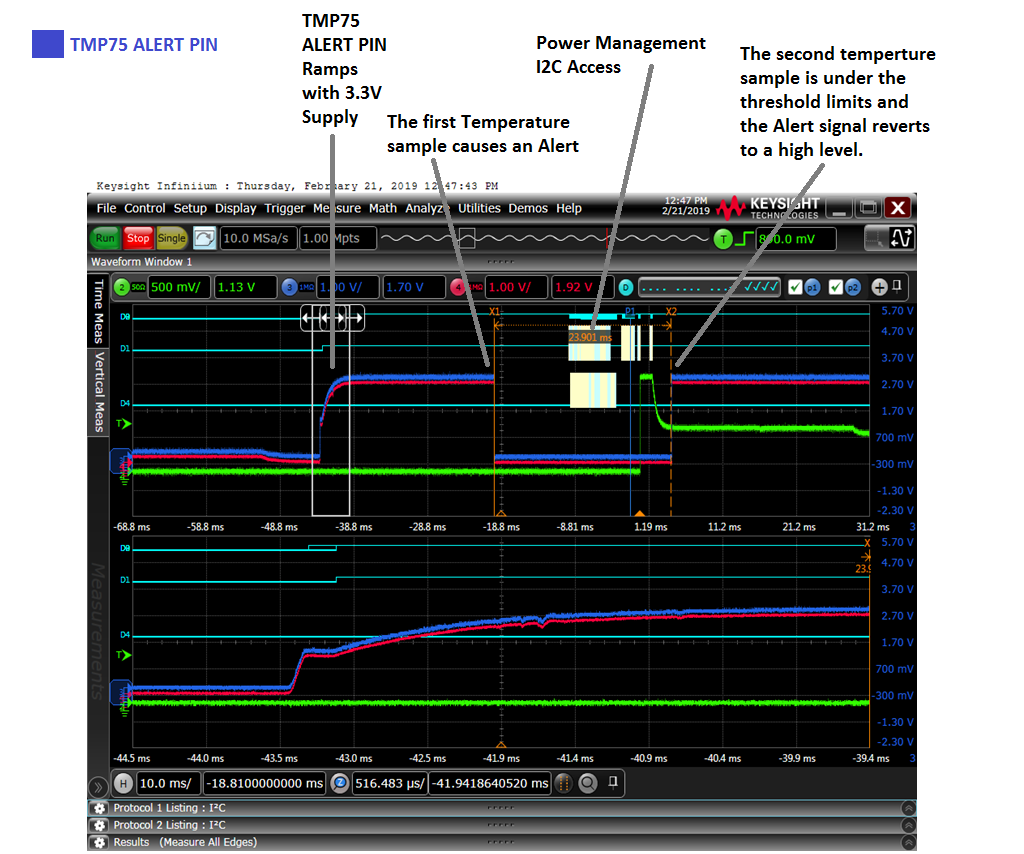Expand the side panel double-arrow button
Image resolution: width=1024 pixels, height=854 pixels.
click(x=97, y=786)
